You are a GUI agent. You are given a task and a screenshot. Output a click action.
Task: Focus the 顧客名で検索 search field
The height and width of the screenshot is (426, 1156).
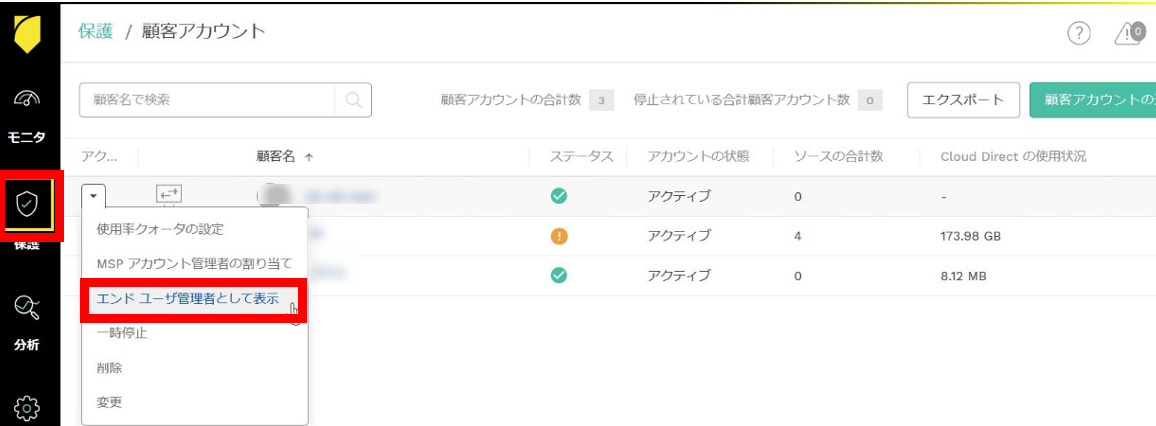[208, 100]
